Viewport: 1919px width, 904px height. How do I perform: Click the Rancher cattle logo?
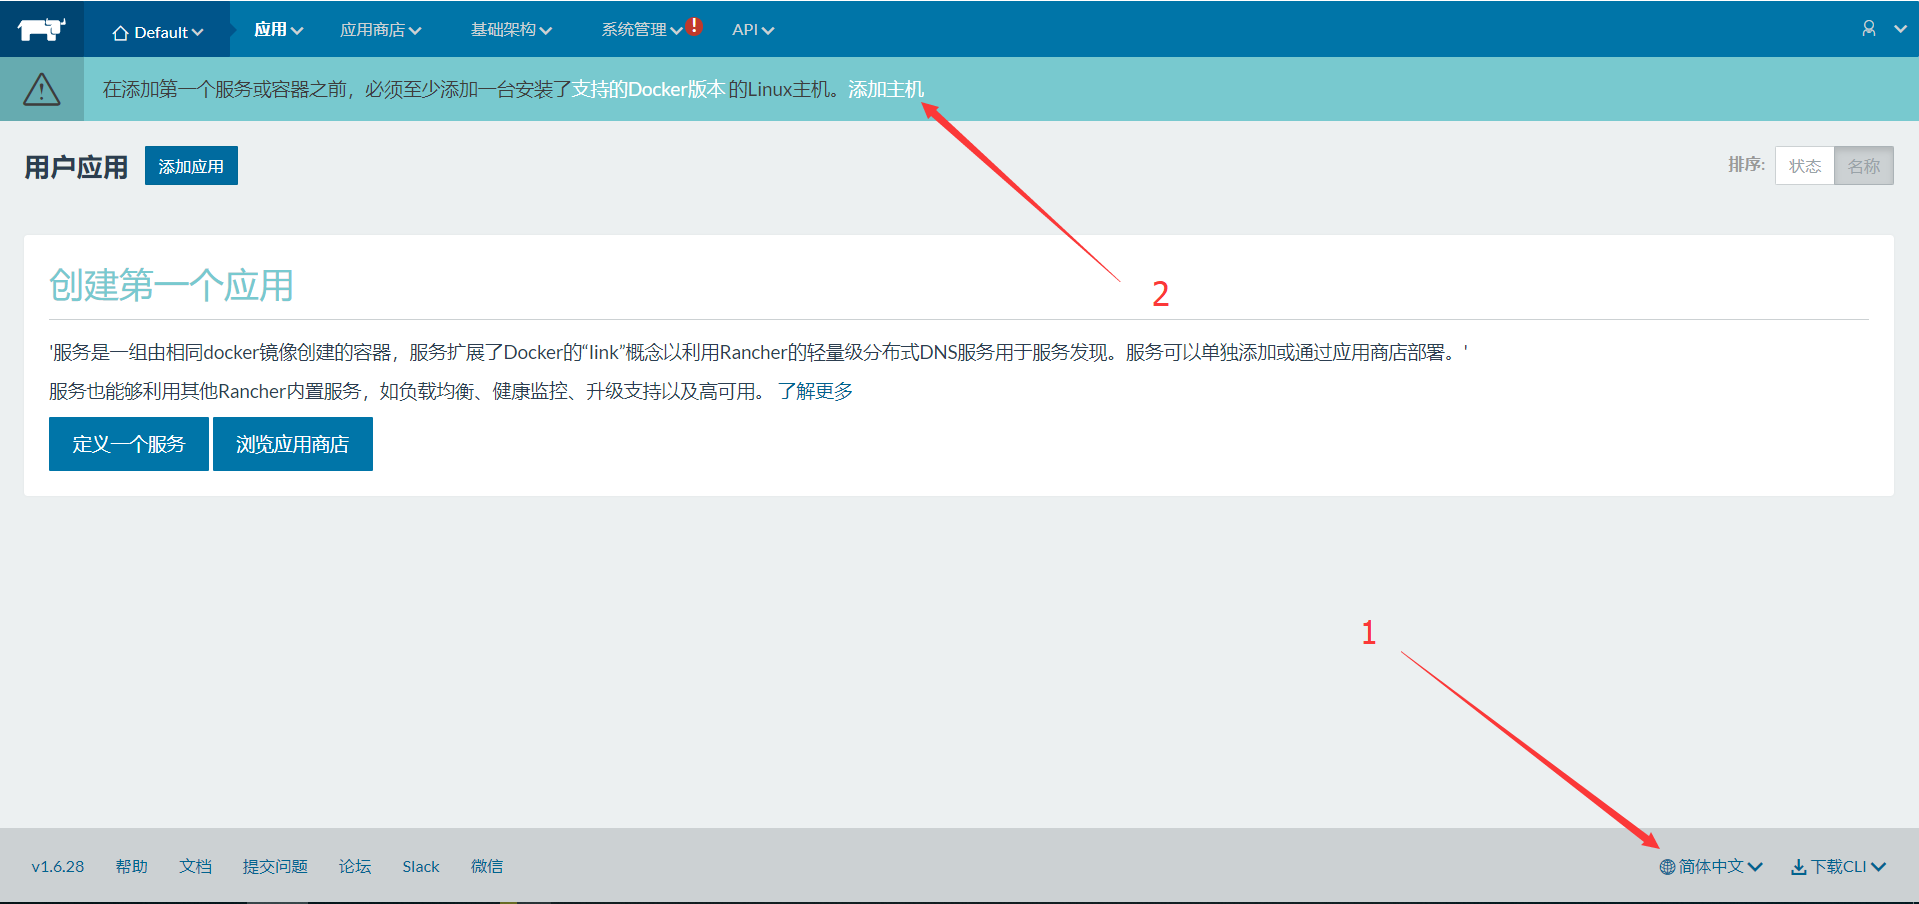40,28
